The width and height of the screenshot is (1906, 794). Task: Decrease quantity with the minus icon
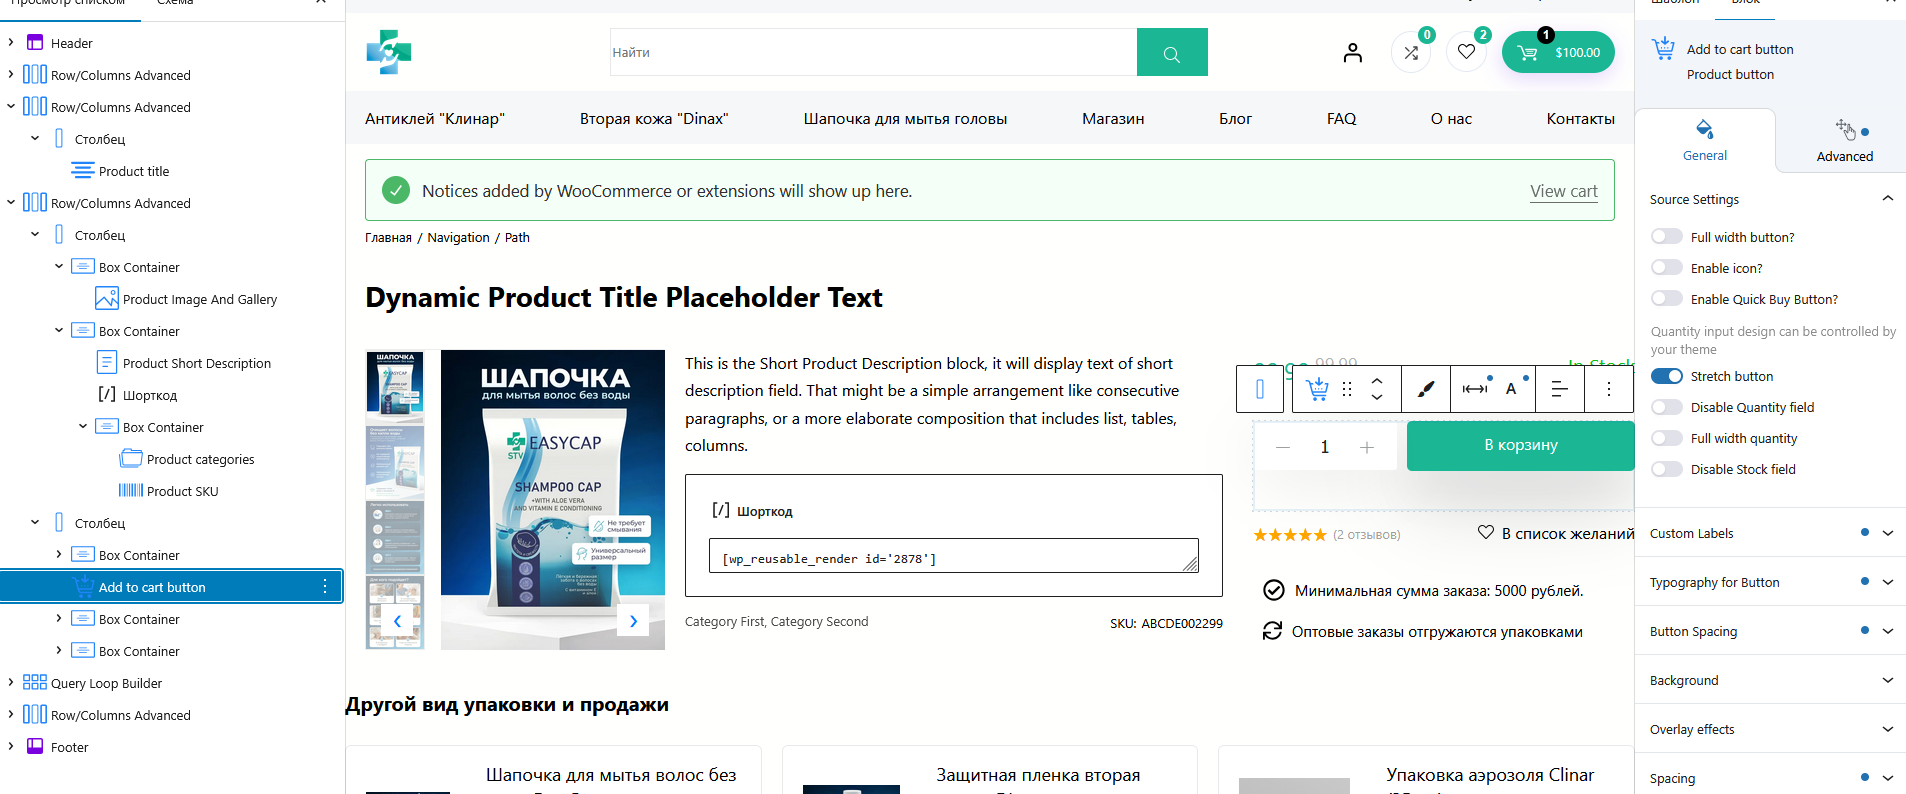click(x=1283, y=447)
